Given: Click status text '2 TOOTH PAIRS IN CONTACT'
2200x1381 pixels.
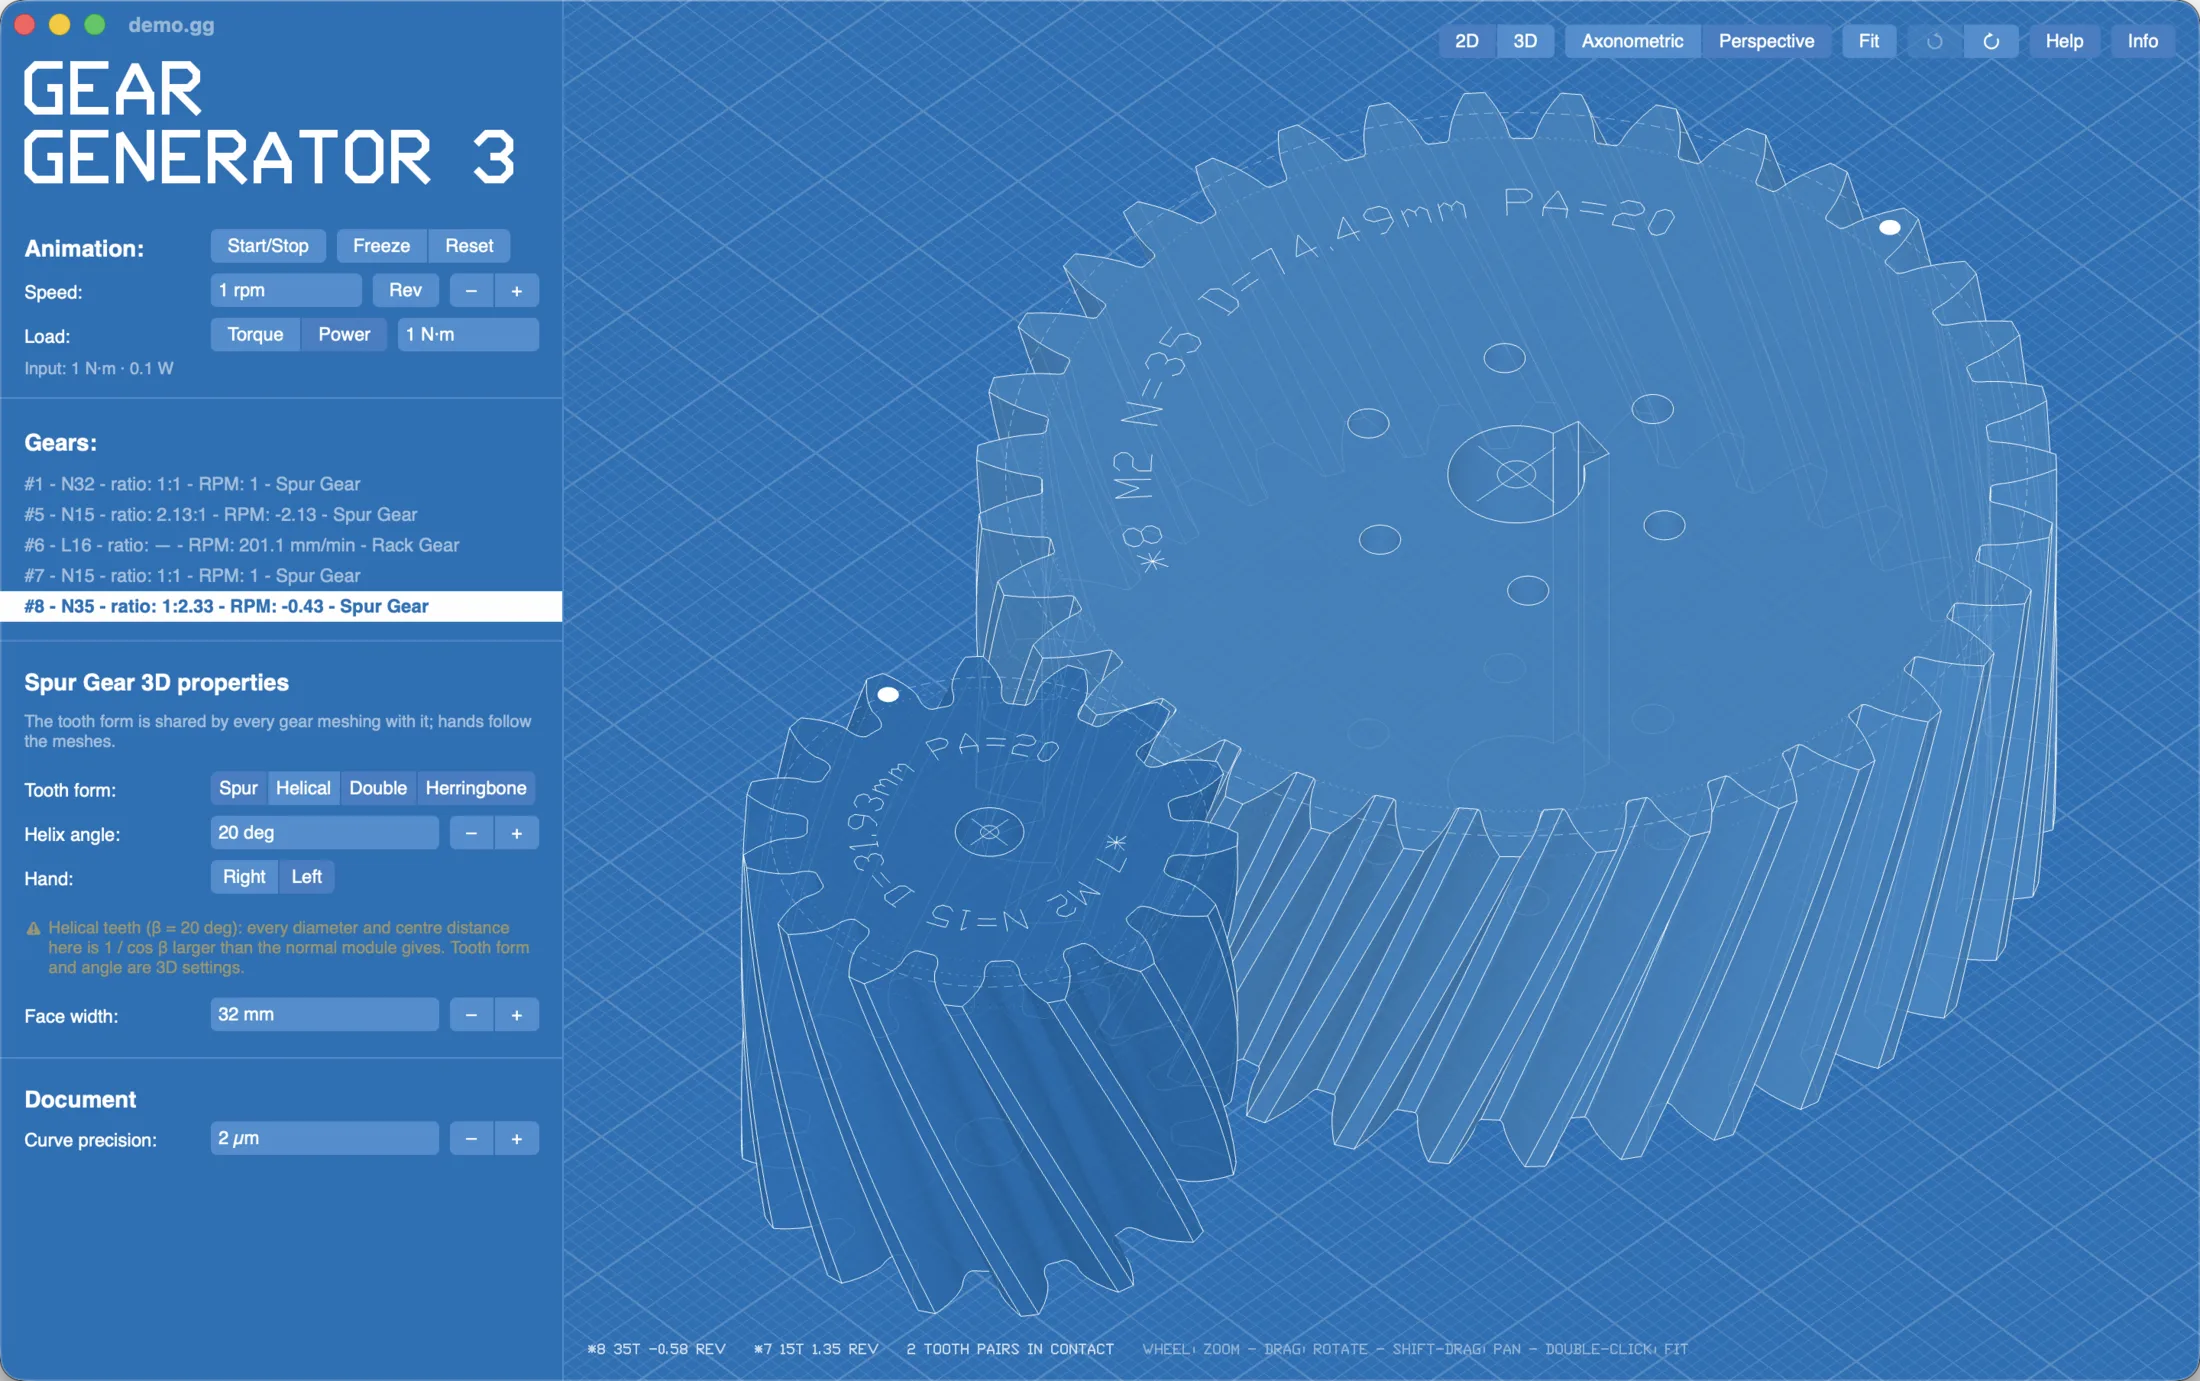Looking at the screenshot, I should pos(1010,1349).
